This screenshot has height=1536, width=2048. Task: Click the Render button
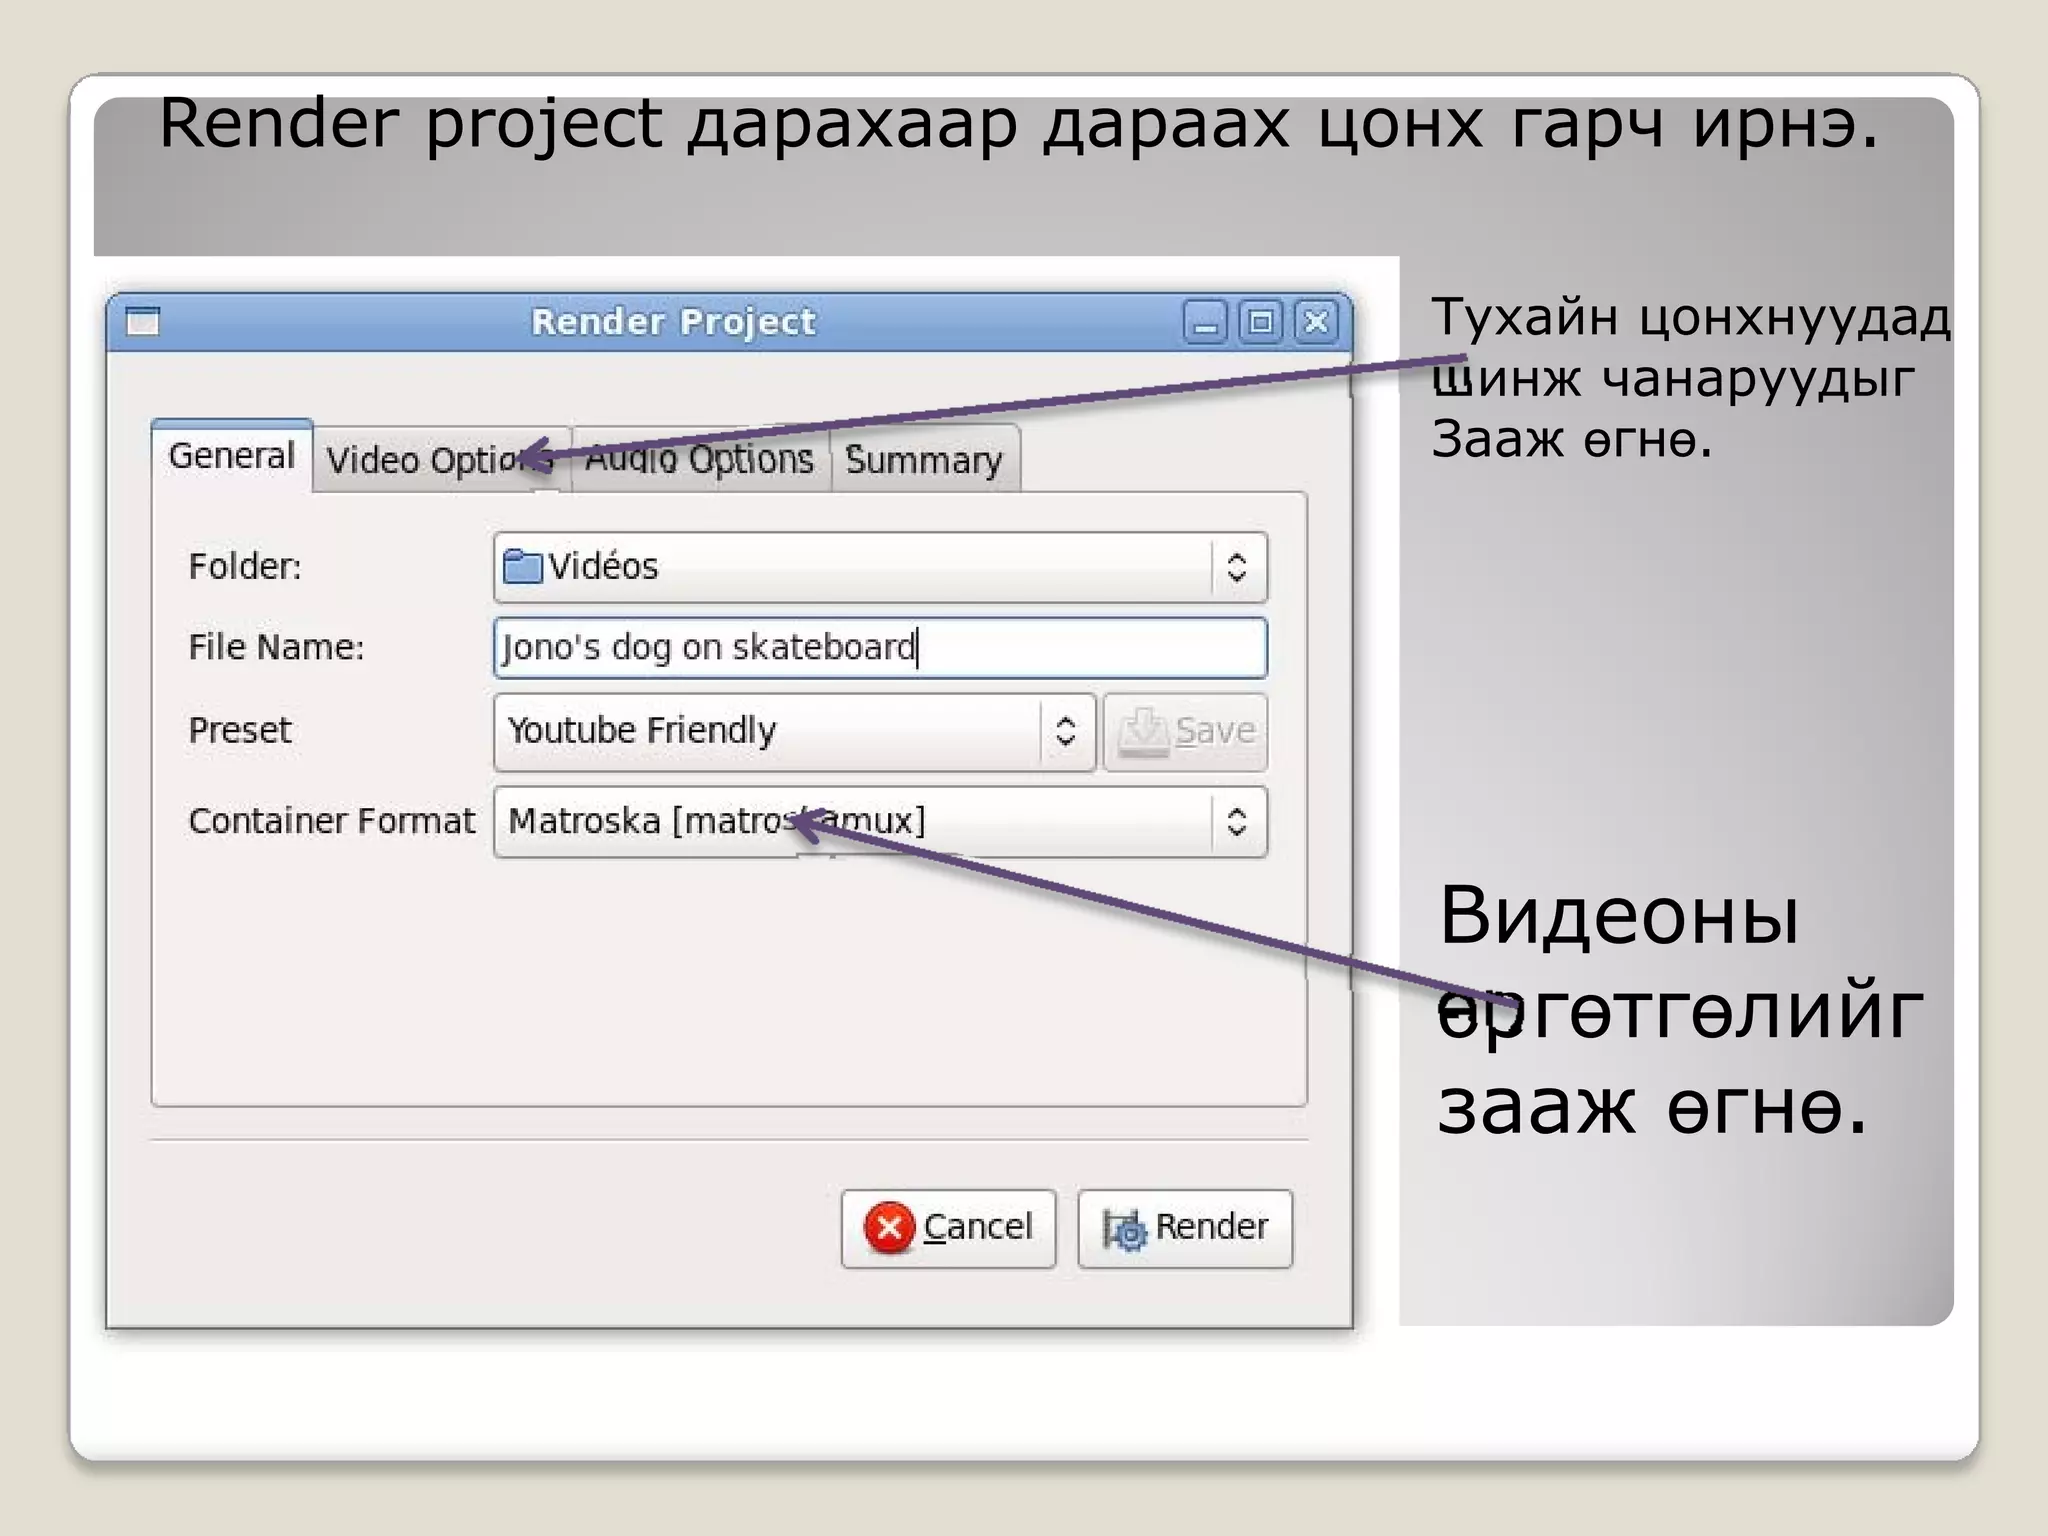1185,1228
